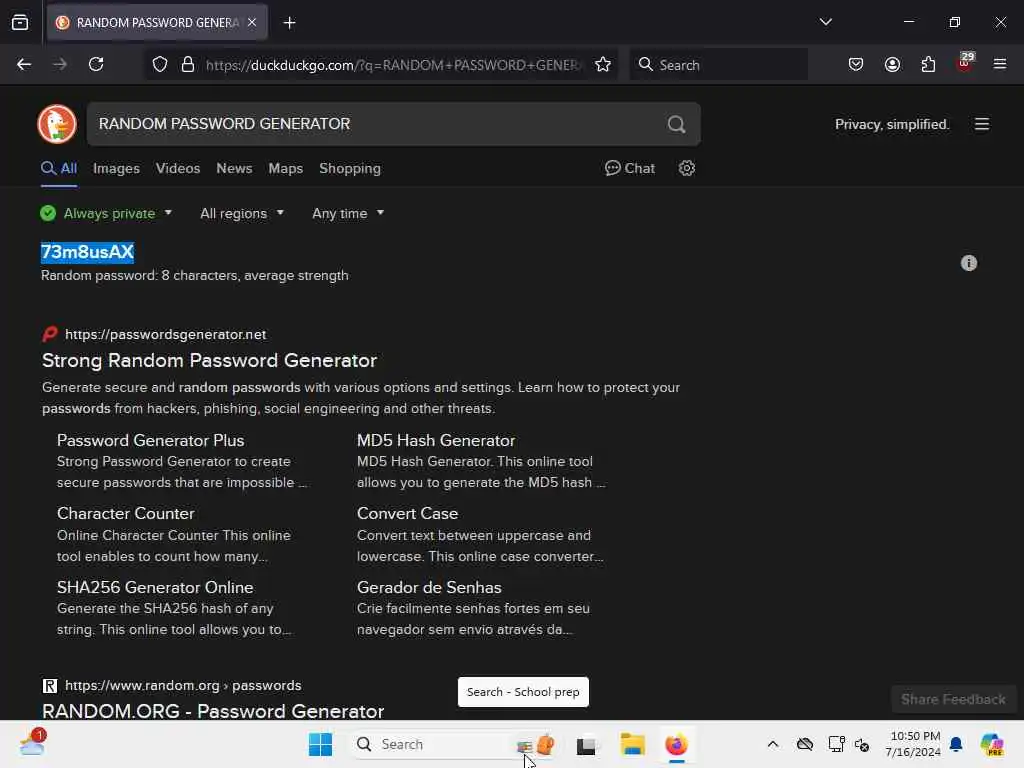
Task: Open Firefox View tab list icon
Action: (x=20, y=22)
